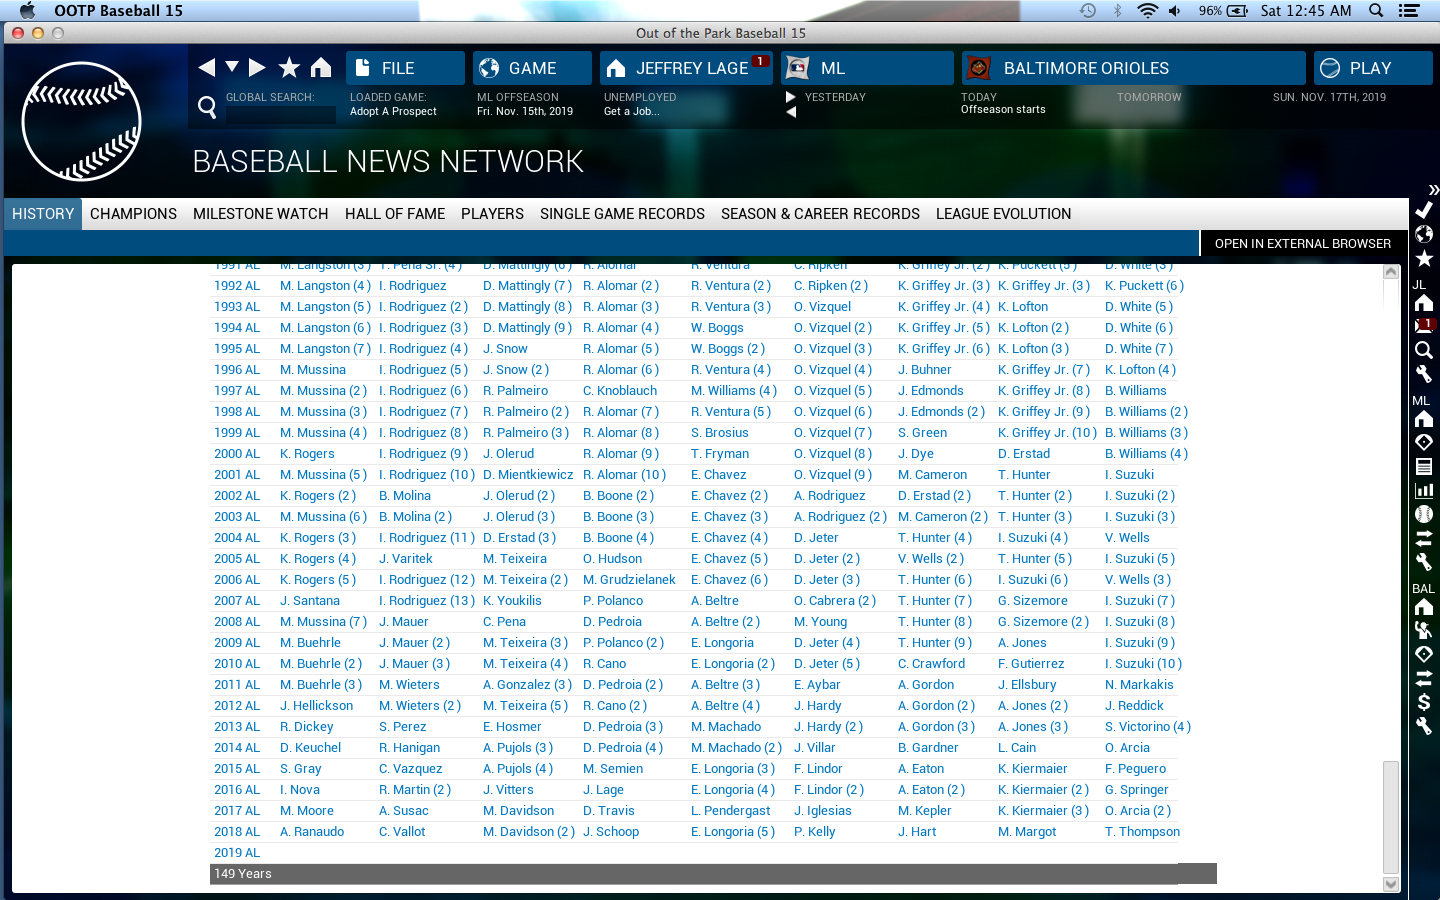Select the PLAYERS tab
This screenshot has height=900, width=1440.
coord(492,214)
